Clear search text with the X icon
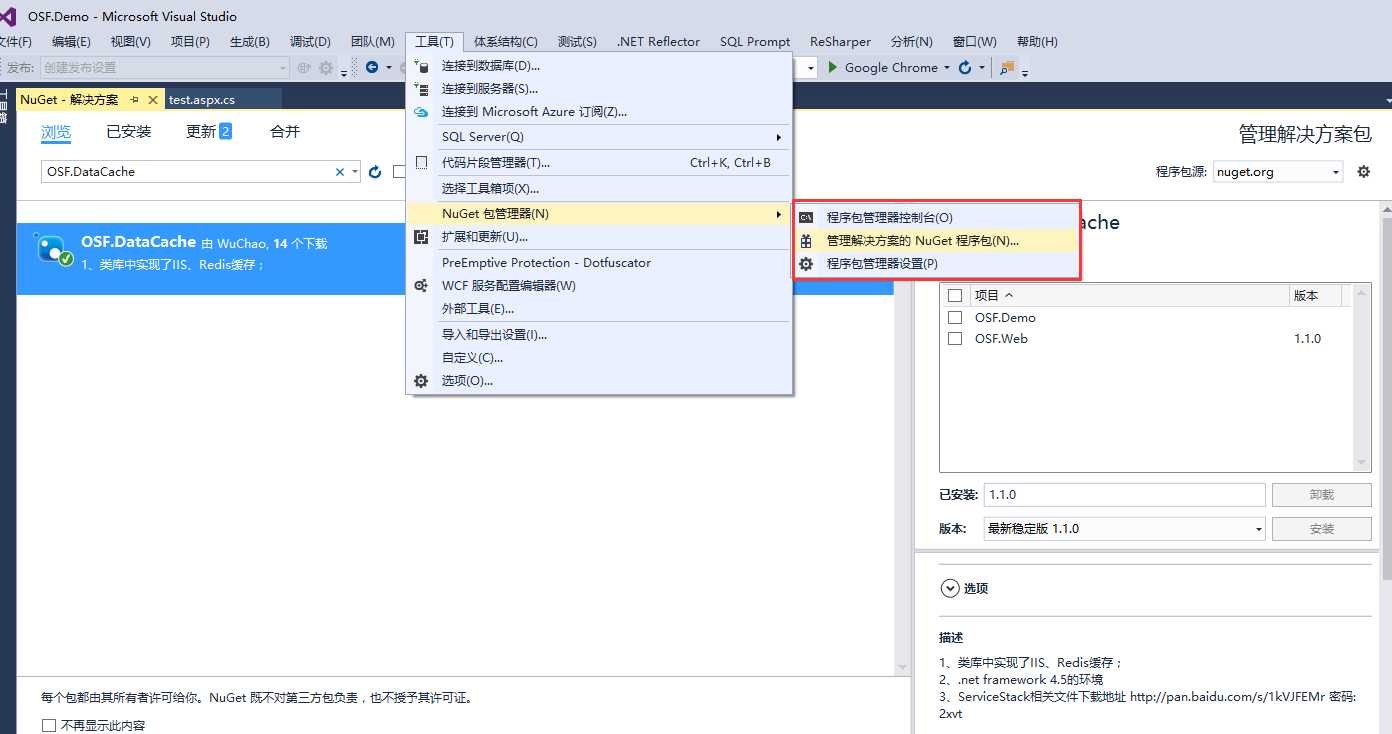Screen dimensions: 1392x734 click(x=340, y=172)
